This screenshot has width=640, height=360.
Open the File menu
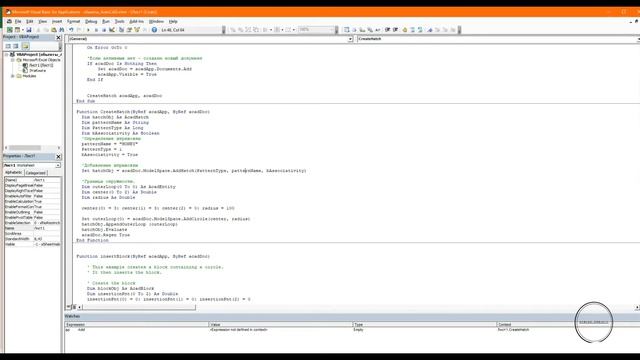point(18,21)
